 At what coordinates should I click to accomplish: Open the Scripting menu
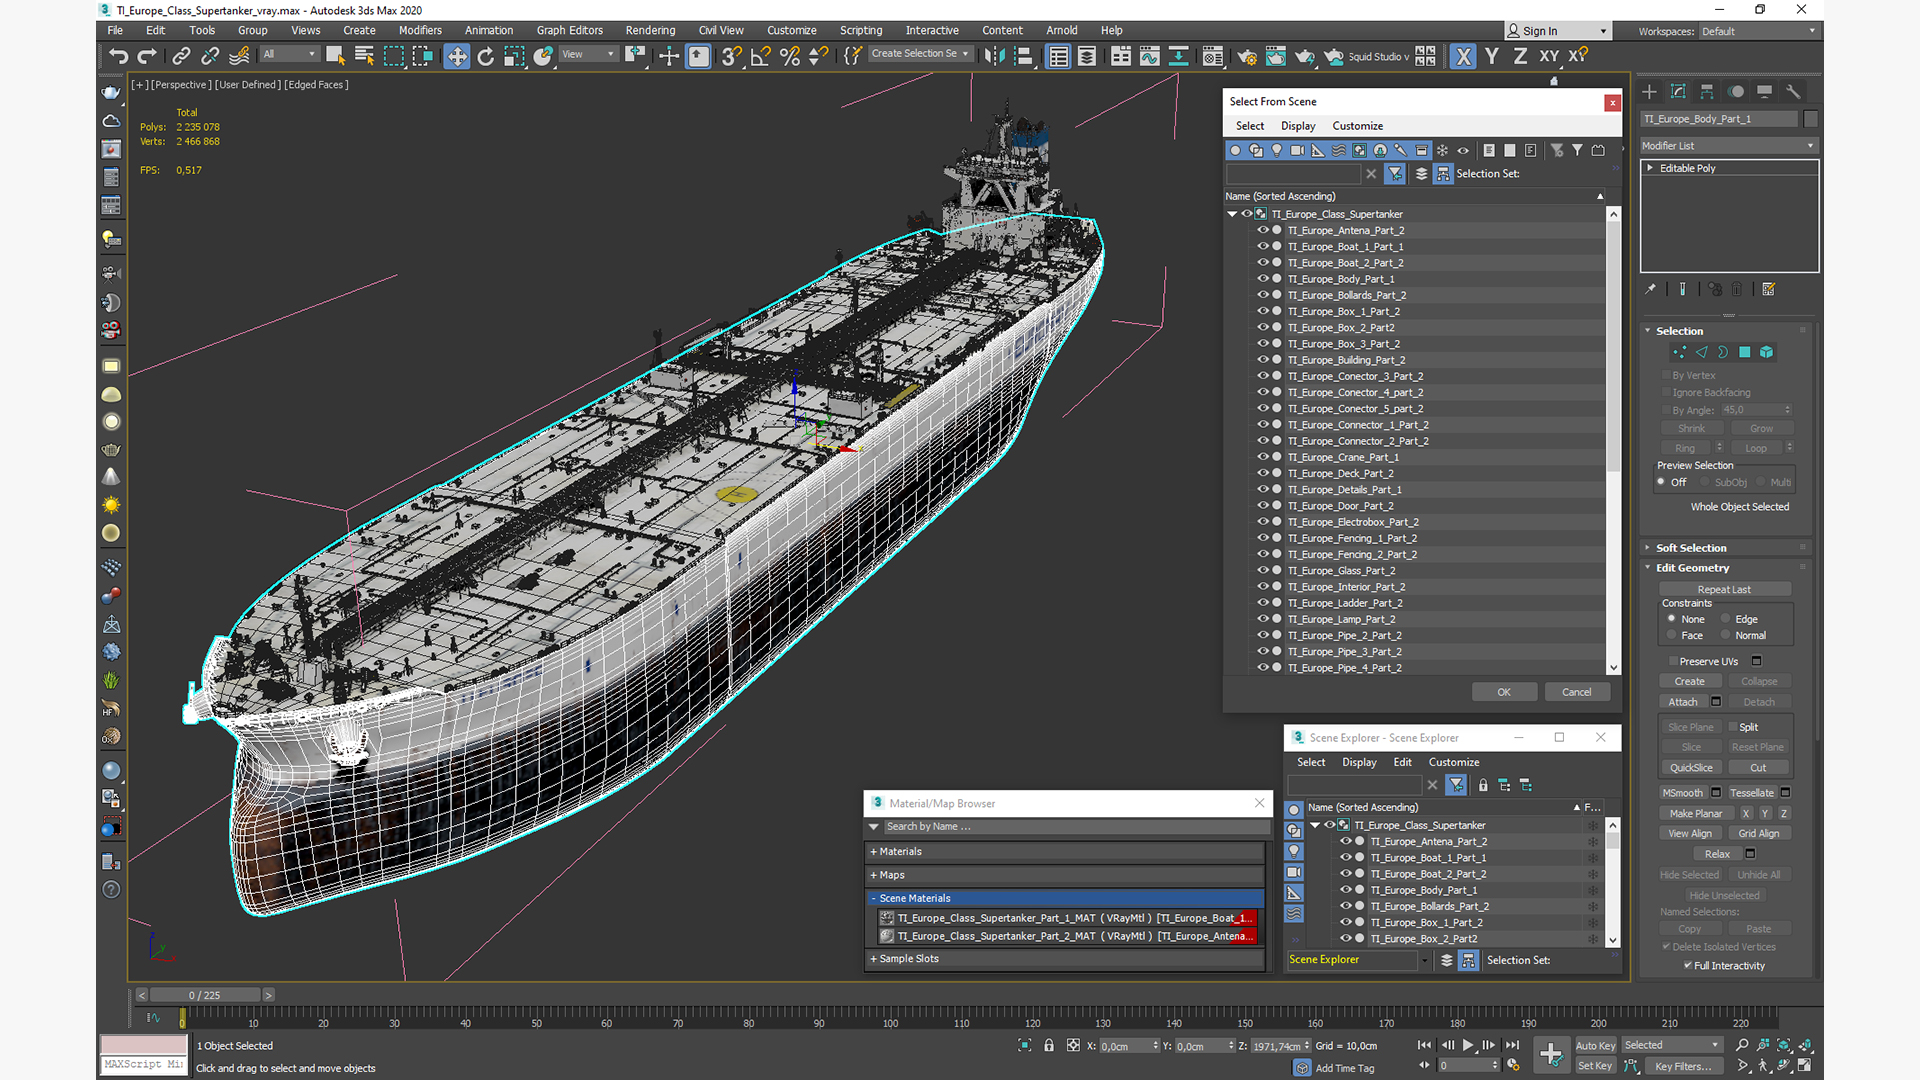coord(861,30)
